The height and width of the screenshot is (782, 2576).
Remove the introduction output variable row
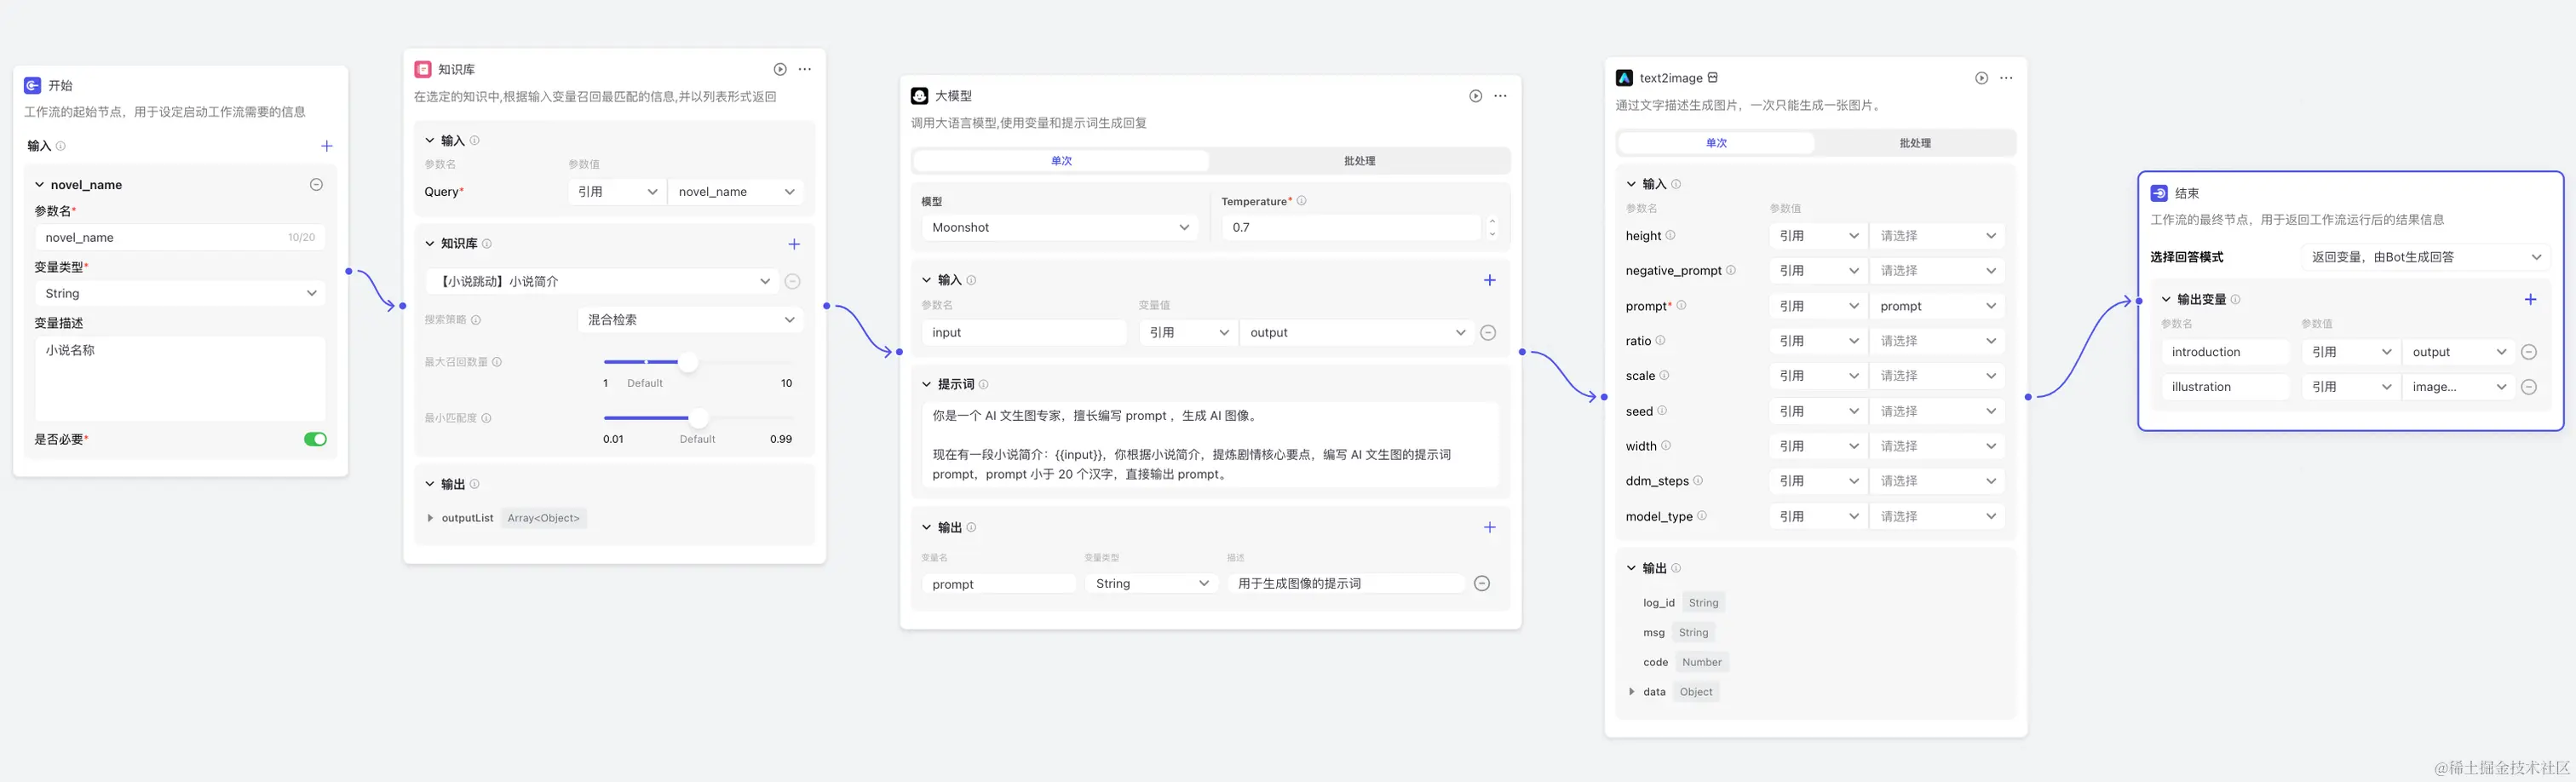(2529, 352)
